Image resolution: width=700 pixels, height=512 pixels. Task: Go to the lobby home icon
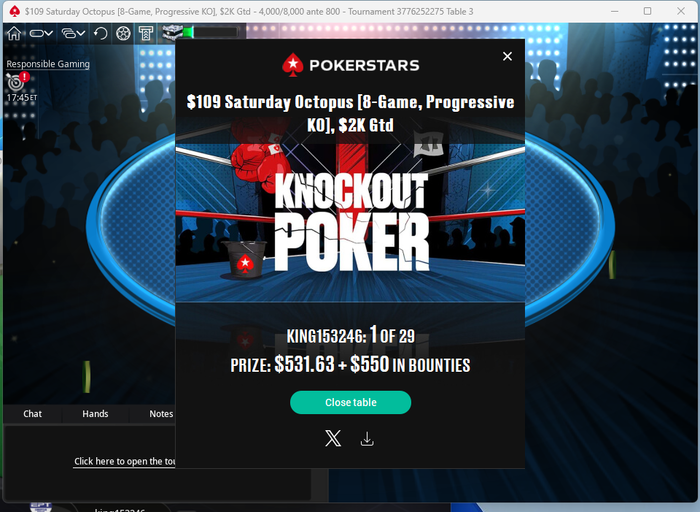(x=14, y=33)
